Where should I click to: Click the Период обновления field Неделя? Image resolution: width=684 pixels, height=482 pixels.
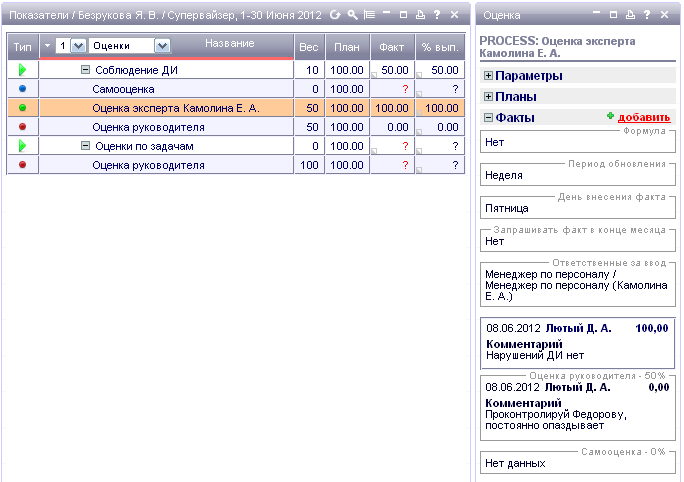(578, 175)
